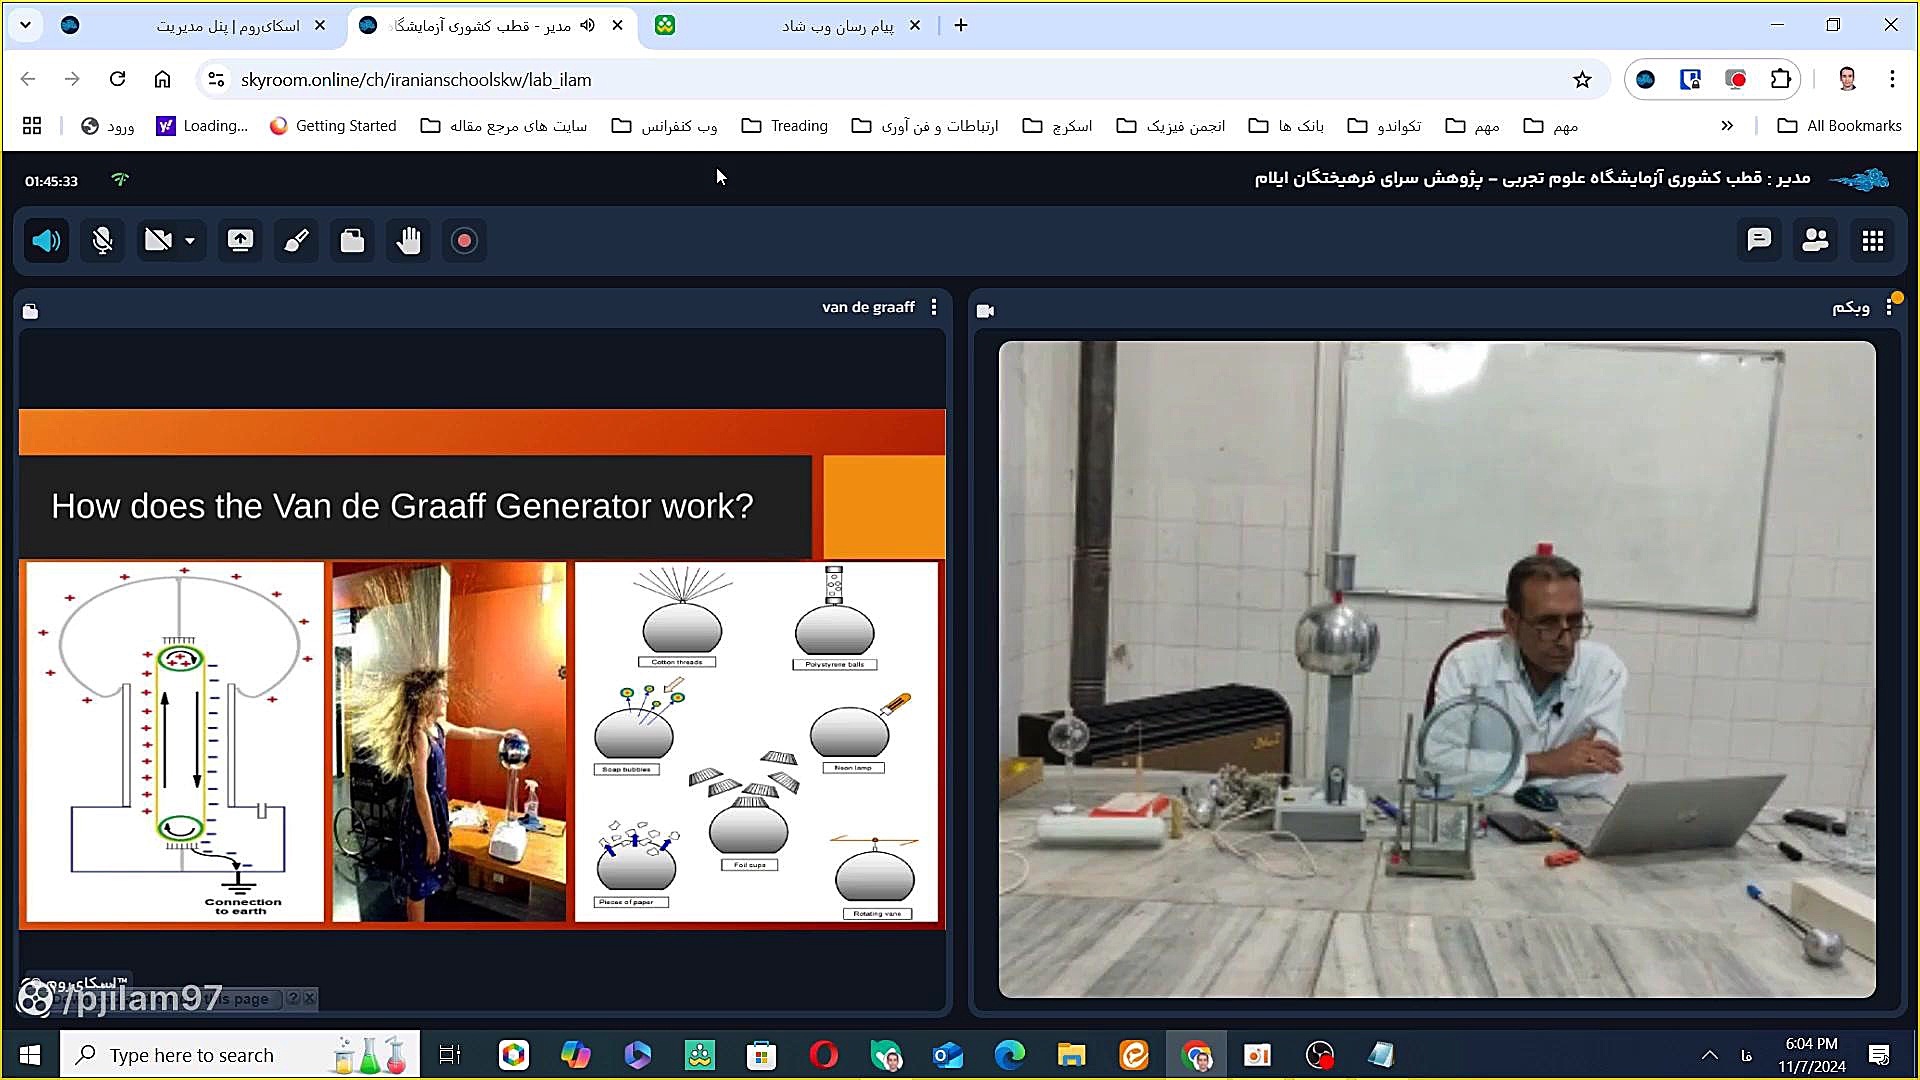Viewport: 1920px width, 1080px height.
Task: Open the files sharing panel
Action: tap(352, 241)
